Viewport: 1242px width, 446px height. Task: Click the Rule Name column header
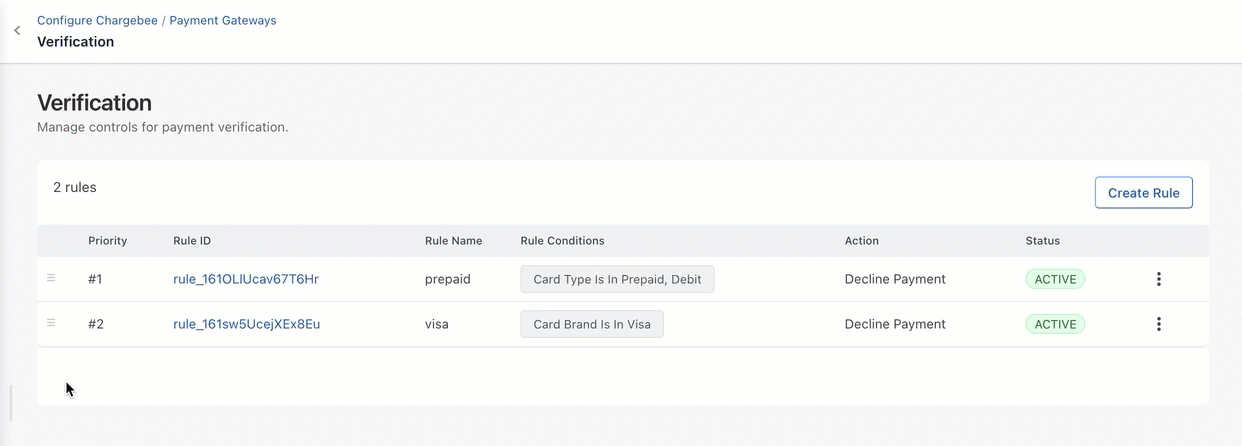click(x=453, y=241)
